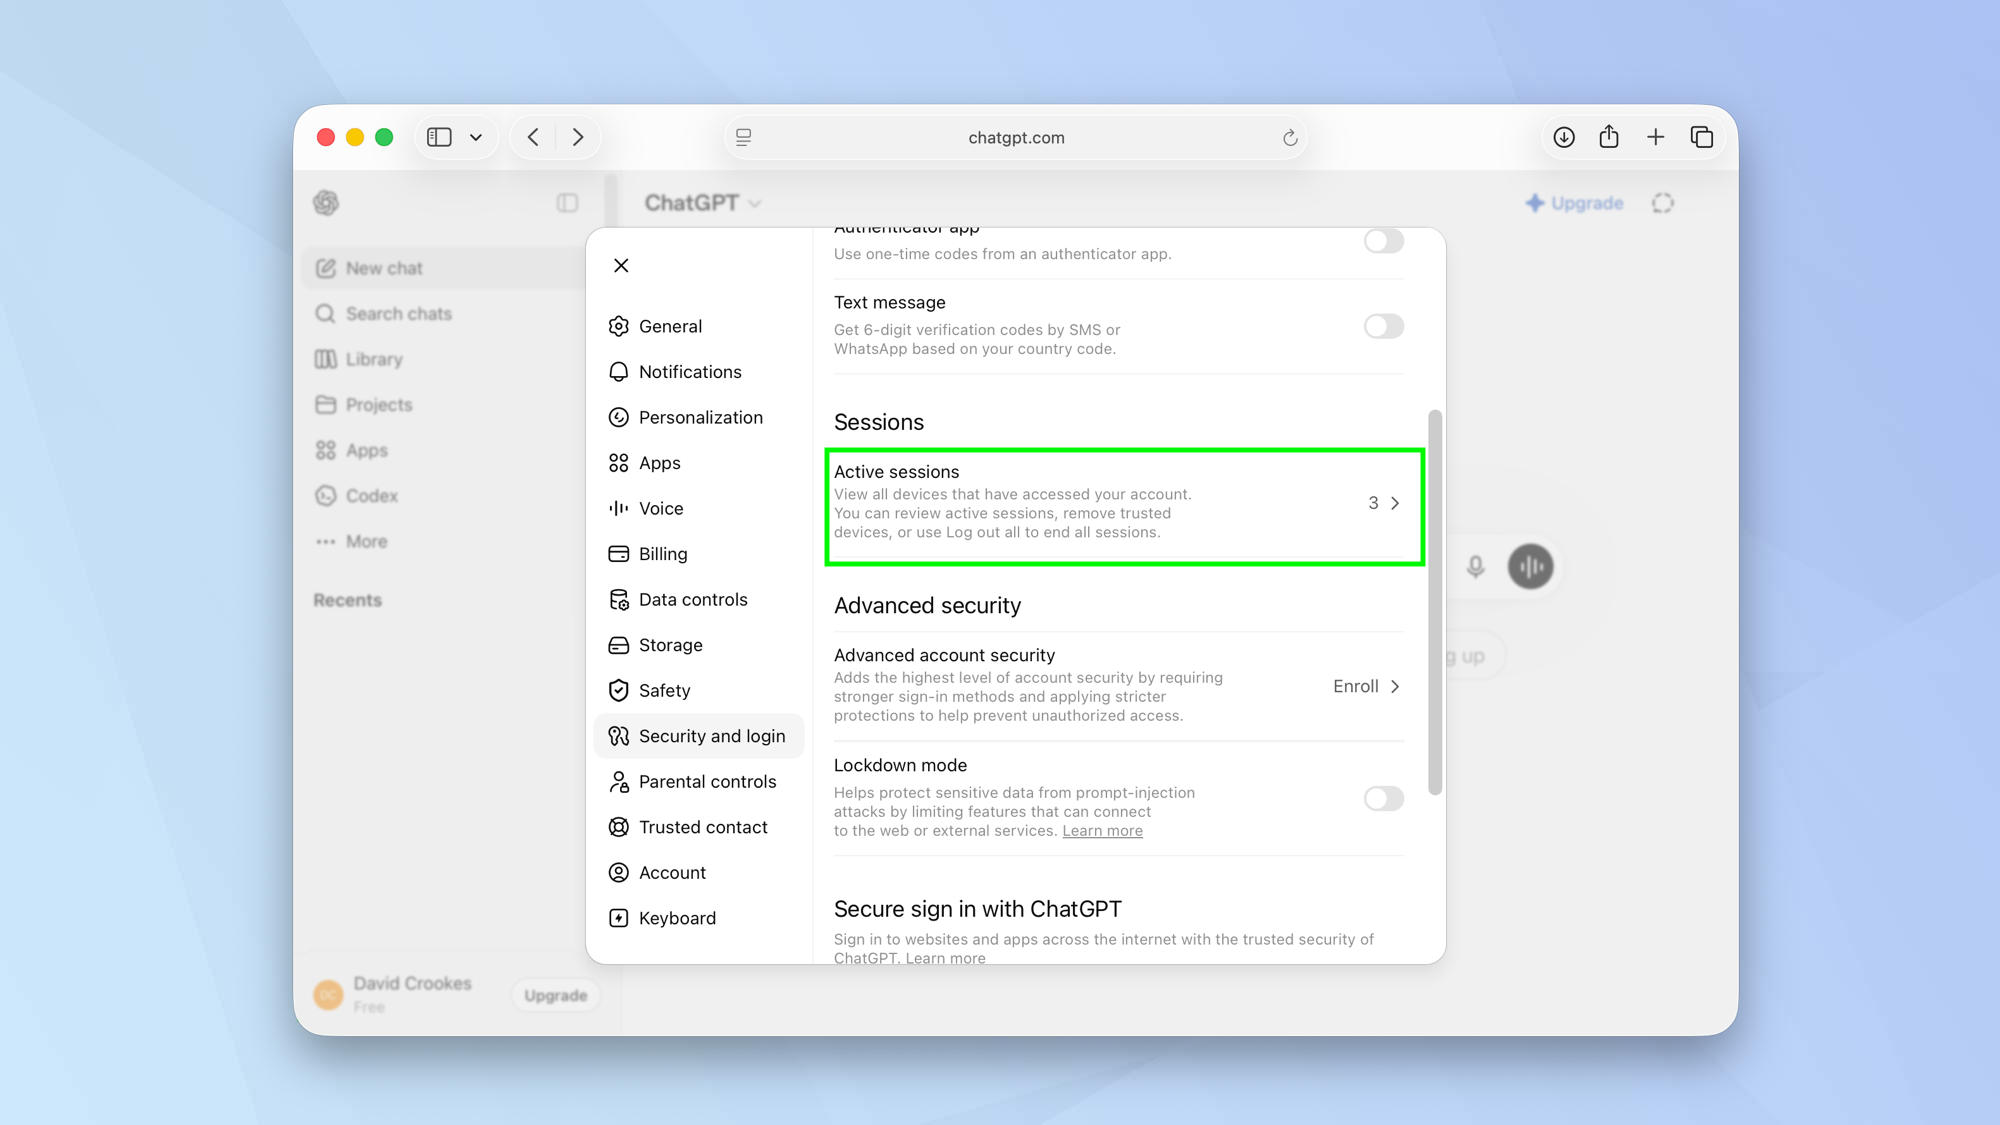Click Enroll for Advanced account security
2000x1125 pixels.
coord(1366,686)
